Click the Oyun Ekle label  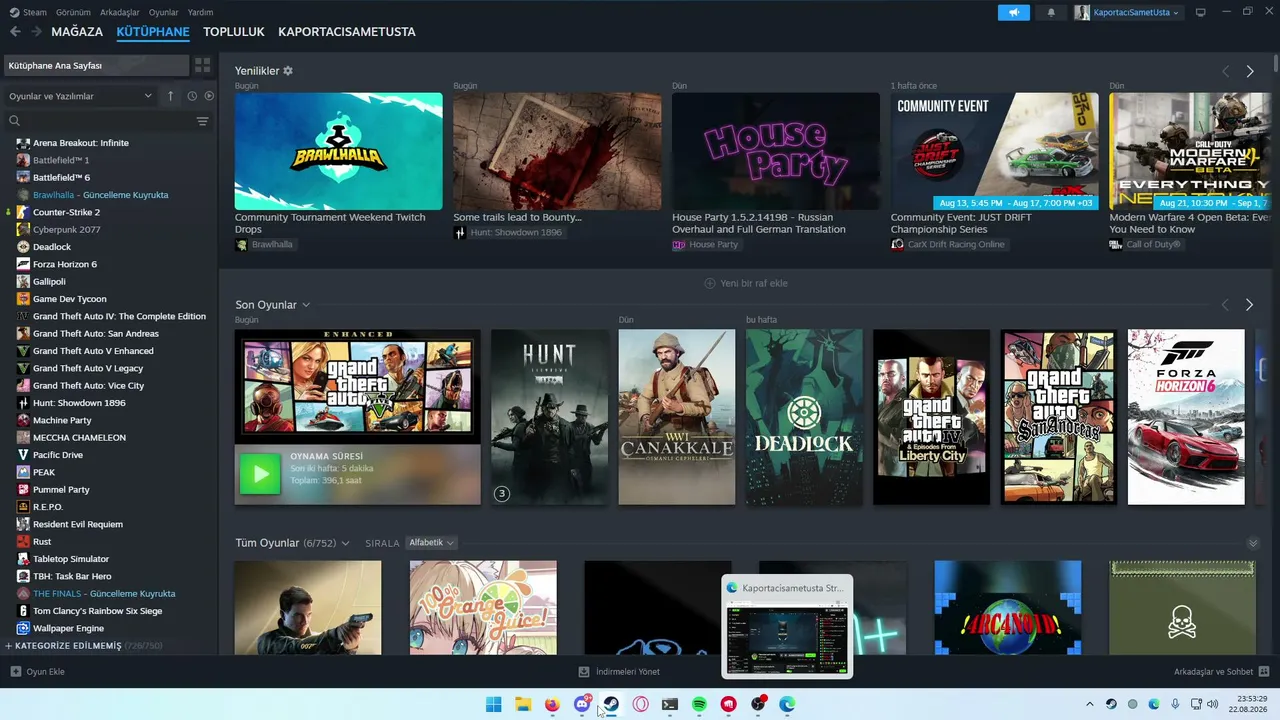(46, 672)
